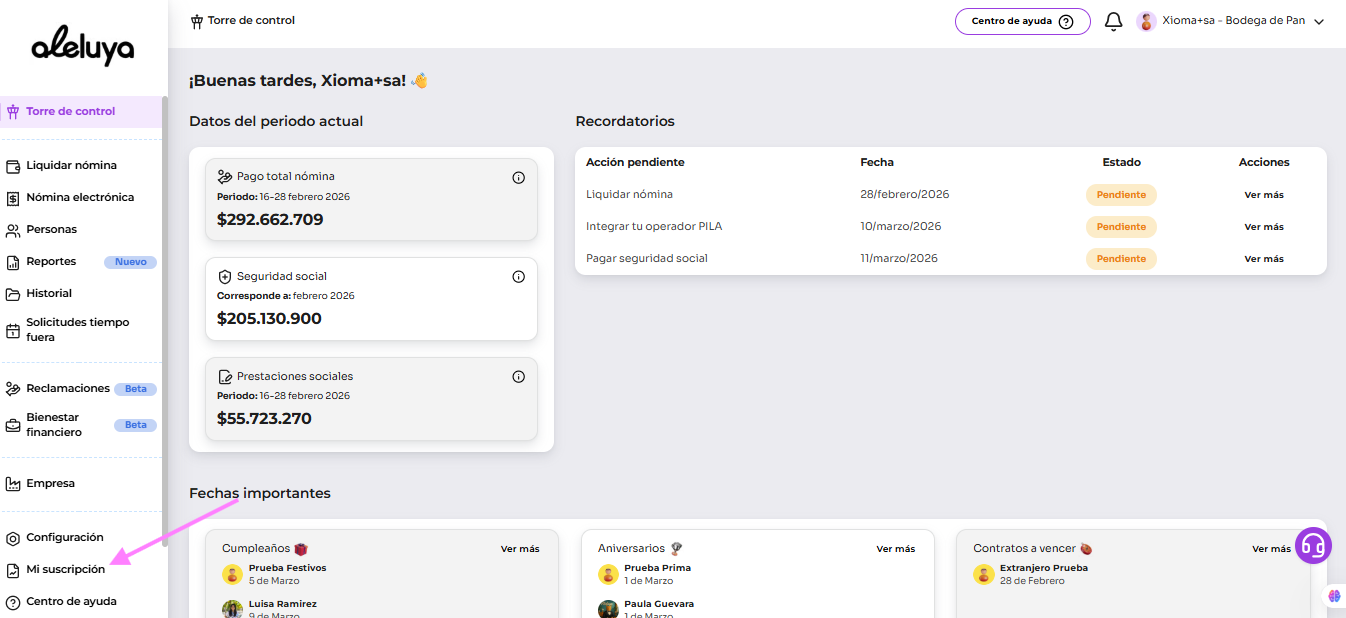Viewport: 1346px width, 618px height.
Task: Open Prueba Festivos birthday entry
Action: (287, 568)
